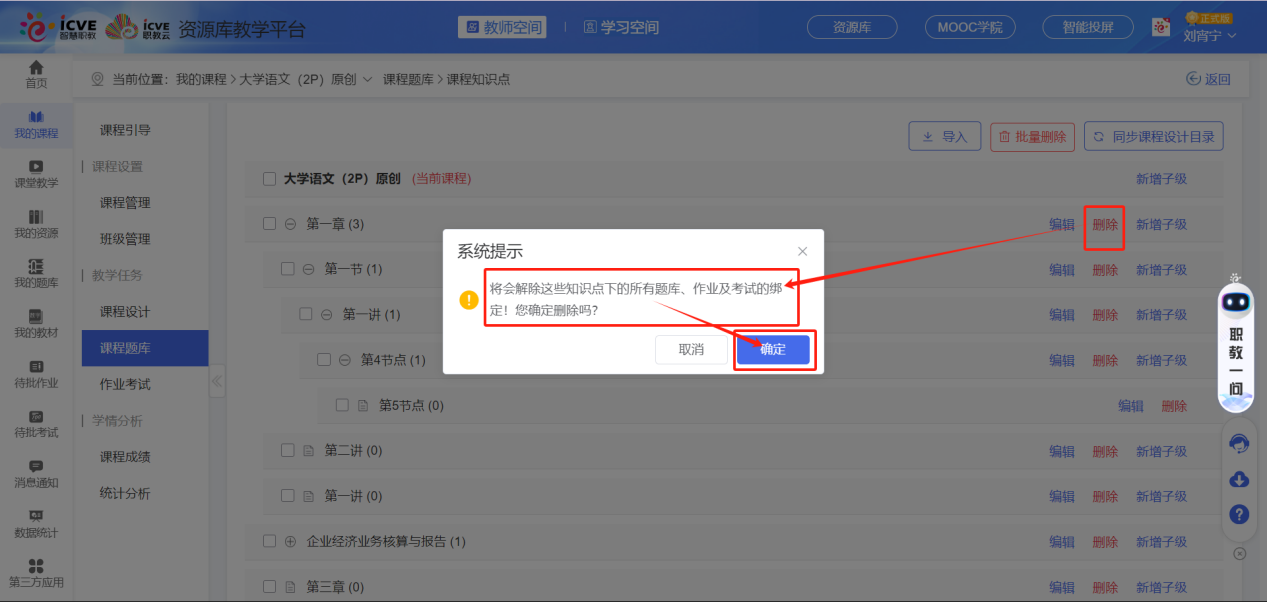The width and height of the screenshot is (1267, 602).
Task: Confirm deletion with the 确定 button
Action: (775, 351)
